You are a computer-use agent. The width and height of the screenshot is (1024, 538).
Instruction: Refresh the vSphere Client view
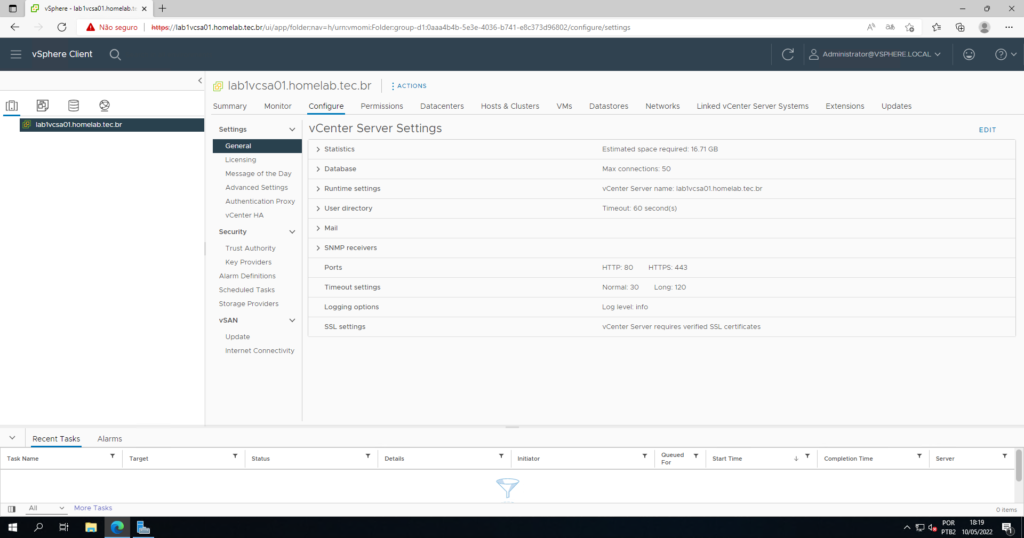tap(788, 54)
